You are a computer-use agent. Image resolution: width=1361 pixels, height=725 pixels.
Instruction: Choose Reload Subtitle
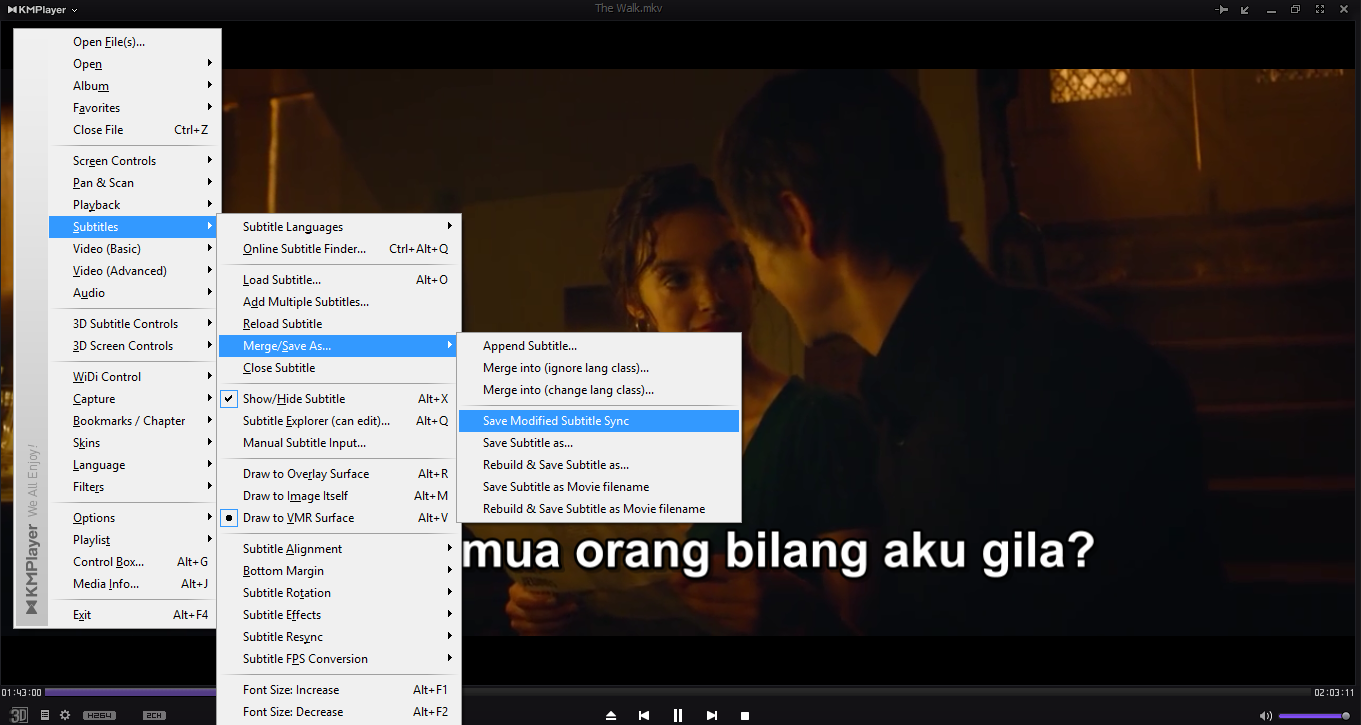(339, 324)
